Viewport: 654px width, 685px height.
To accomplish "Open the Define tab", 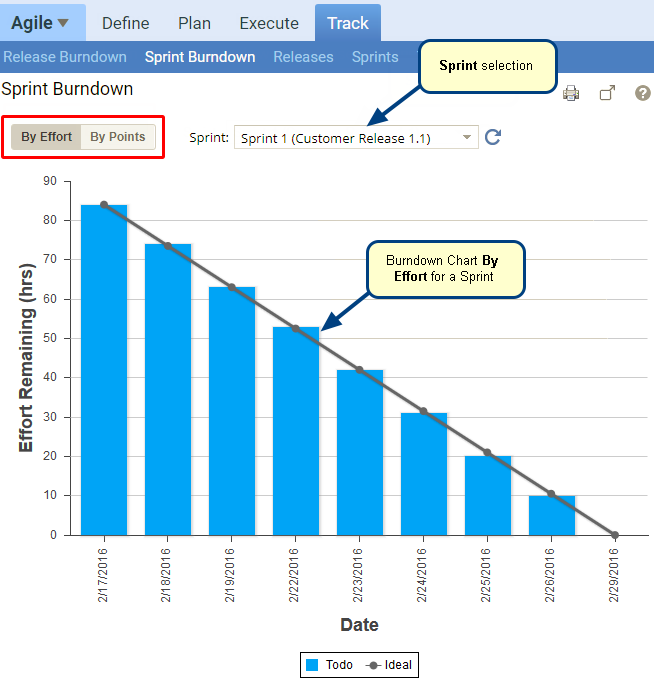I will pyautogui.click(x=125, y=23).
